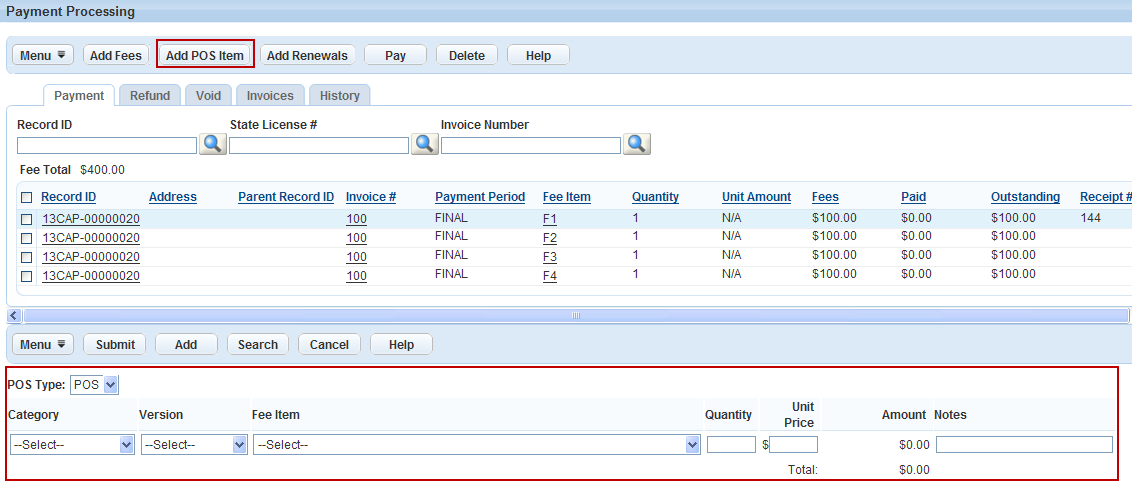Check the box for fee item F1 row
Image resolution: width=1132 pixels, height=482 pixels.
point(27,219)
